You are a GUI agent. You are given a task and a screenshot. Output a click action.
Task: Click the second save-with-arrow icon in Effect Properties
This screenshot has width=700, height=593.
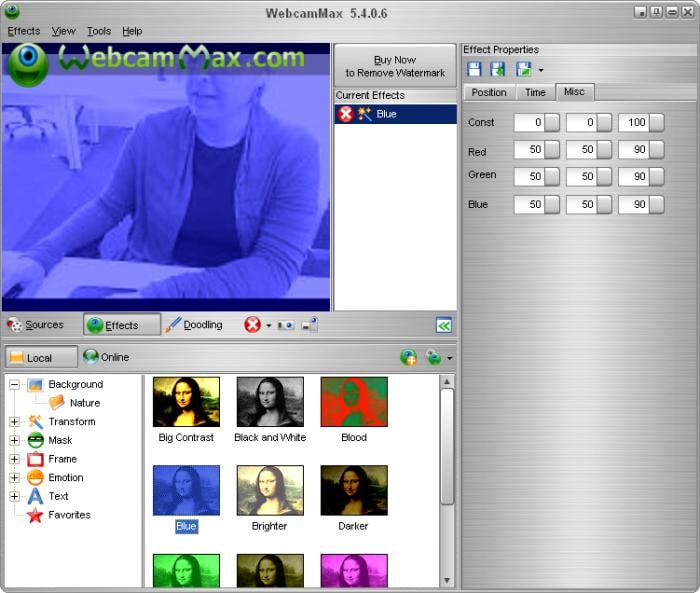tap(497, 70)
